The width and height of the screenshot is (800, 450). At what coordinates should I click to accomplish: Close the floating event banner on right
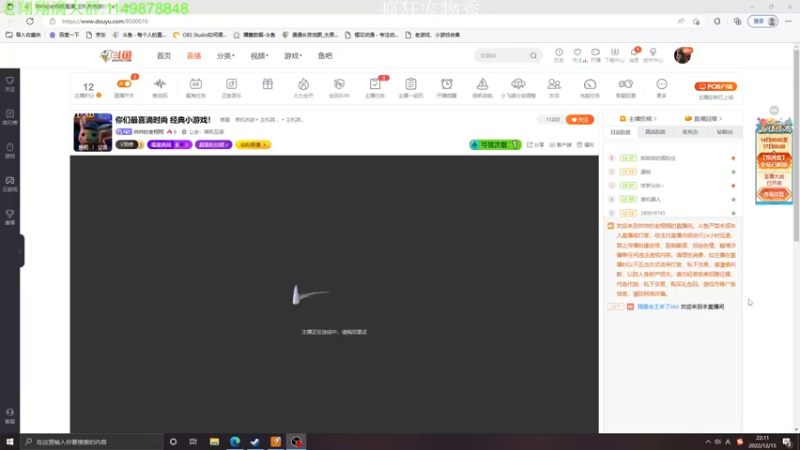coord(774,111)
